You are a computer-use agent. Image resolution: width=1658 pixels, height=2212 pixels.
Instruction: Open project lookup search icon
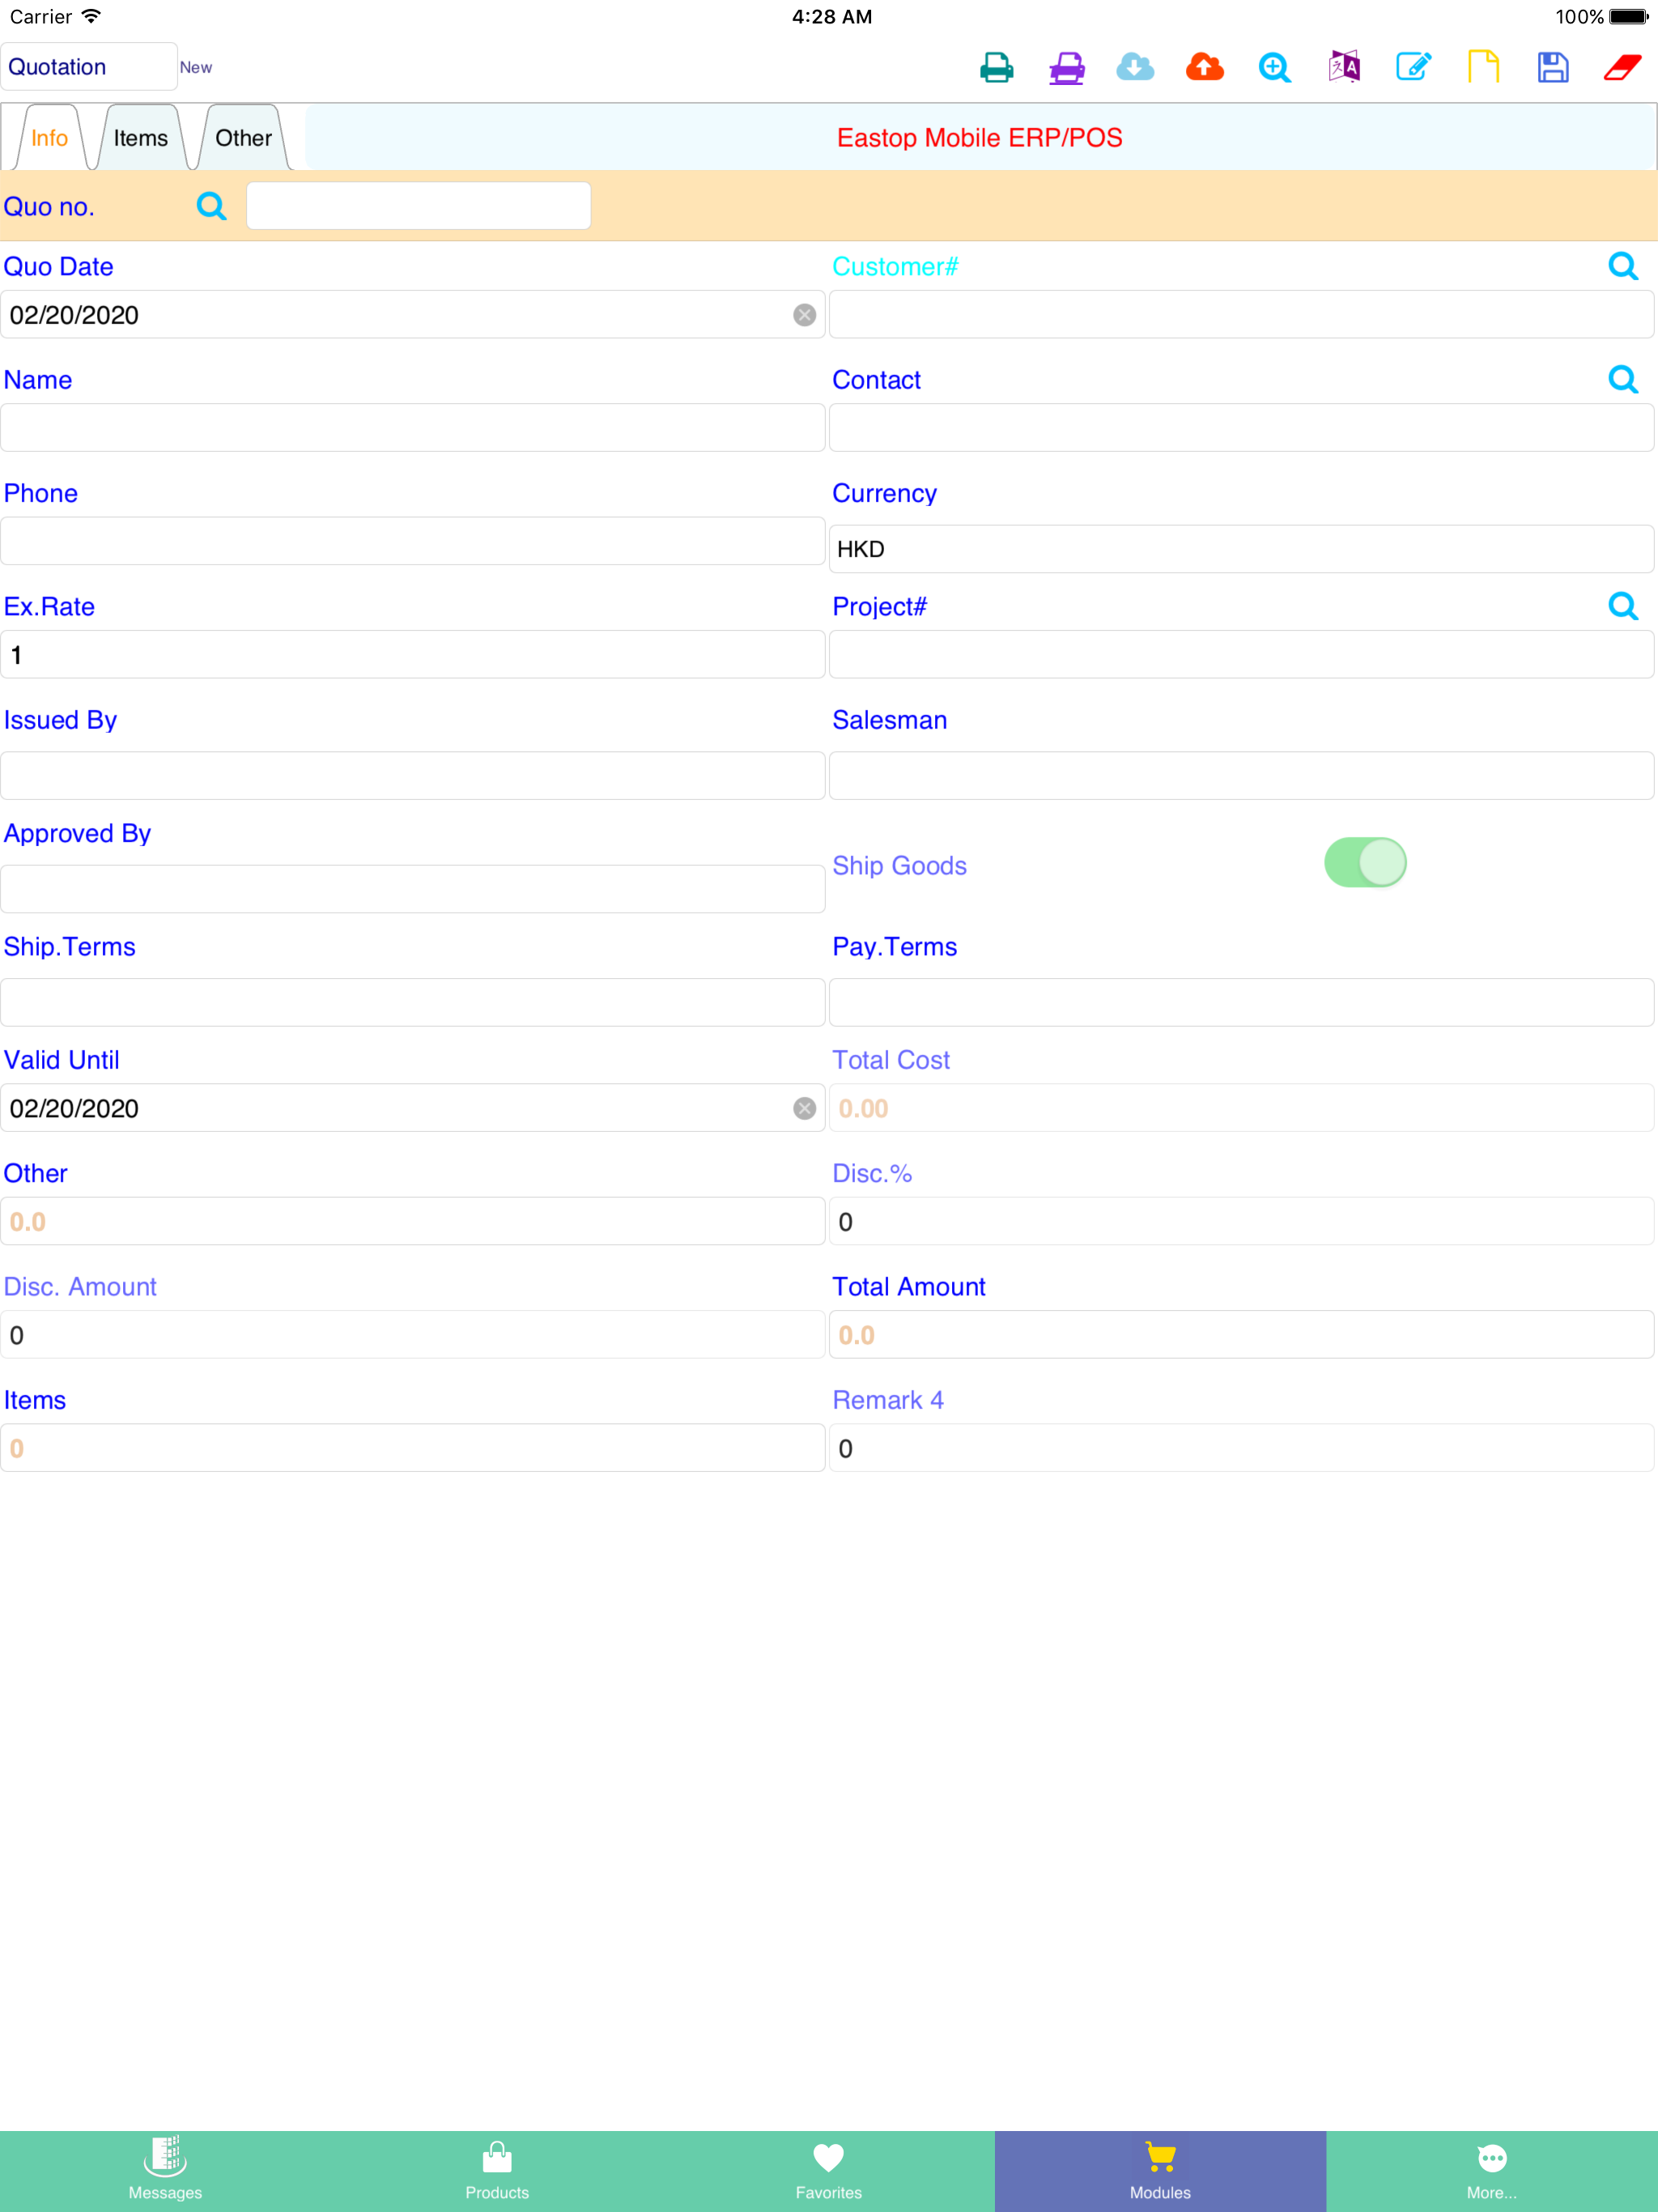coord(1622,606)
